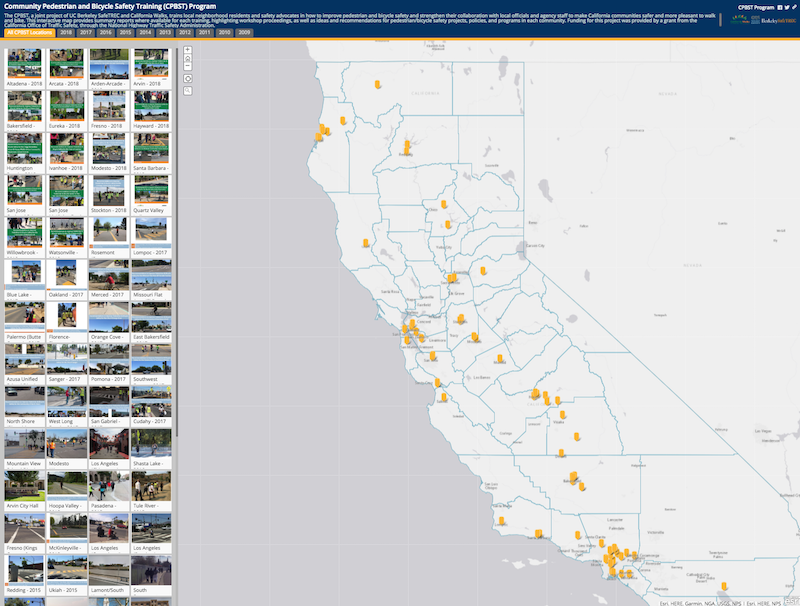
Task: Click the header description scrollbar handle
Action: [x=720, y=20]
